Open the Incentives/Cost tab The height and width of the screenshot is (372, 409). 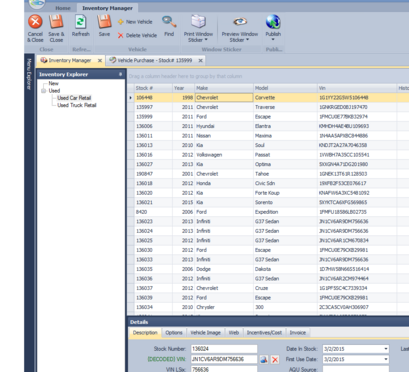(264, 333)
